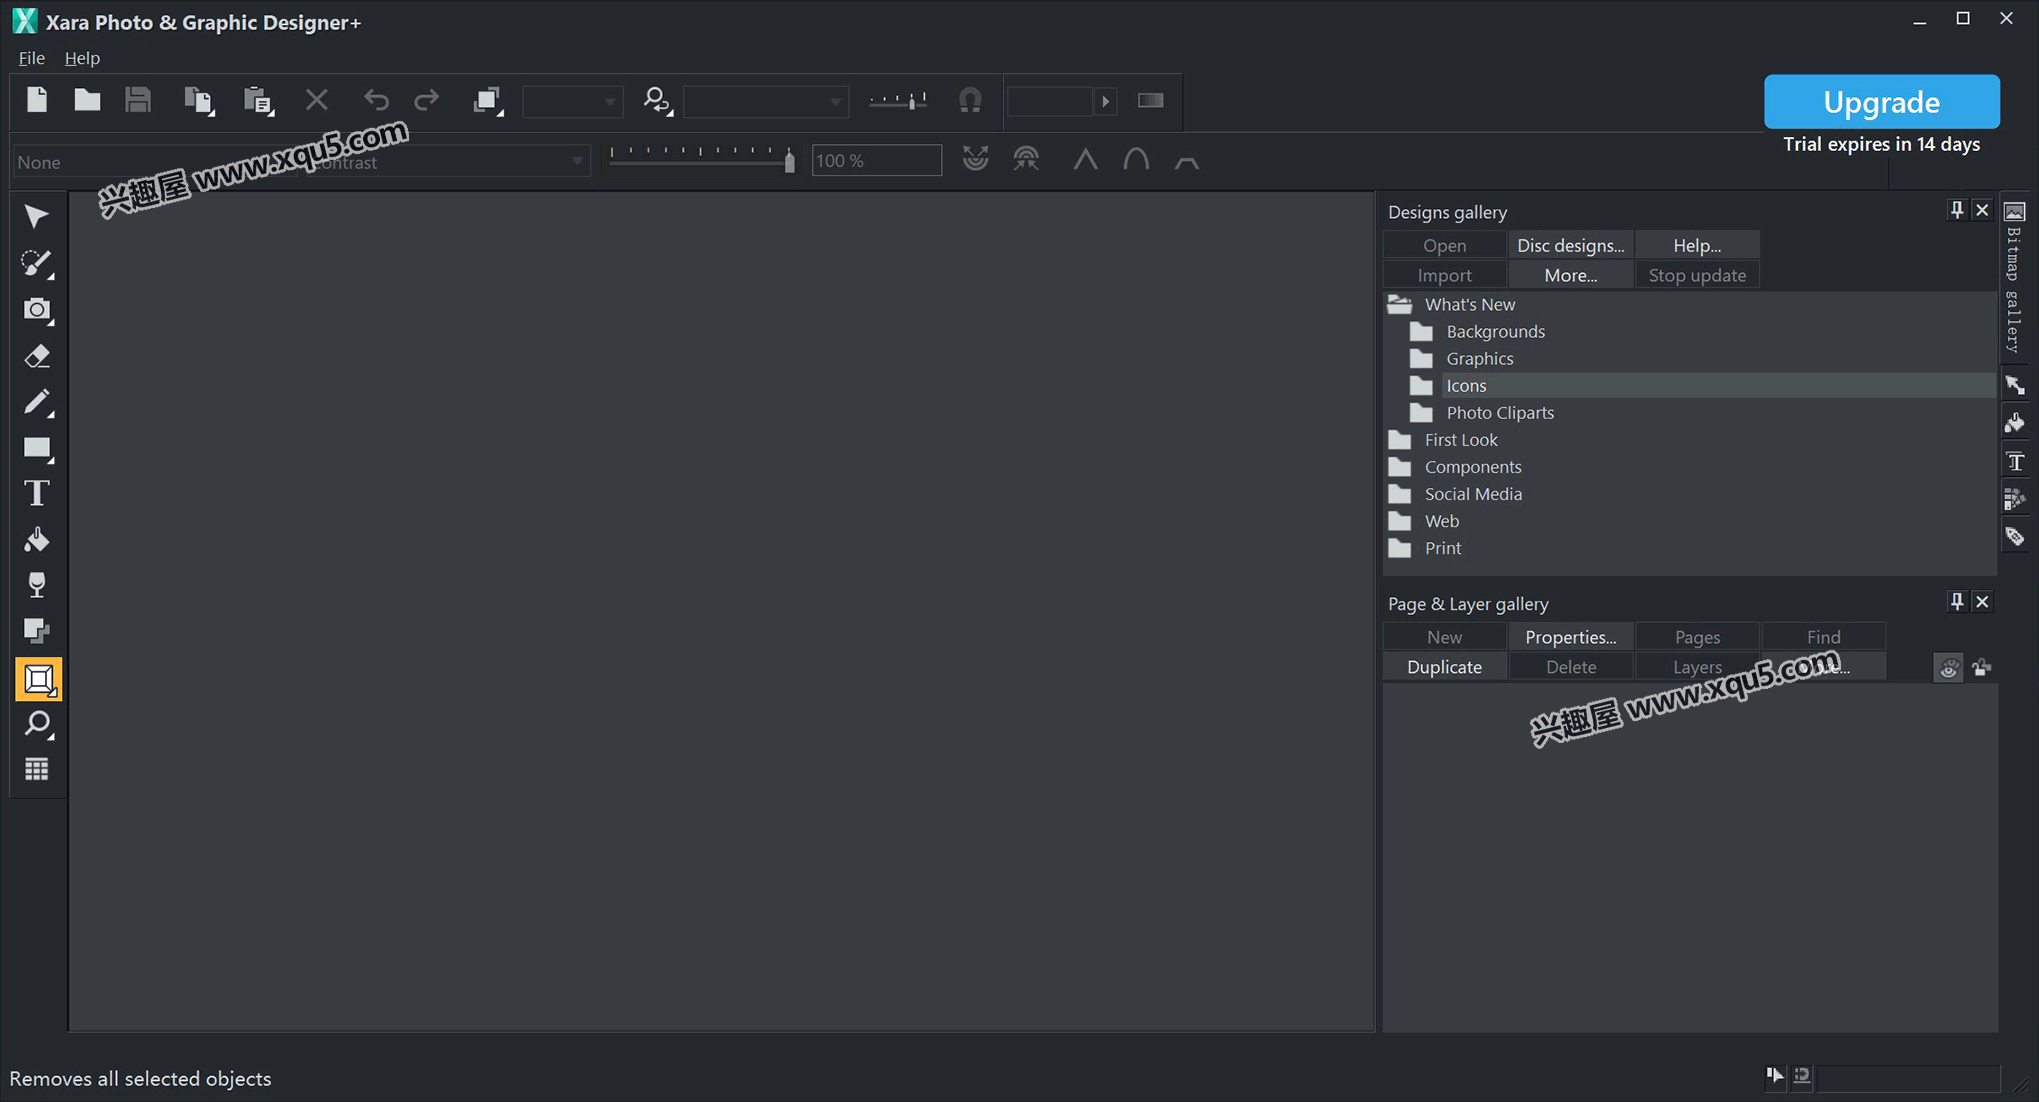Close the Designs gallery panel
This screenshot has width=2039, height=1102.
click(x=1982, y=210)
